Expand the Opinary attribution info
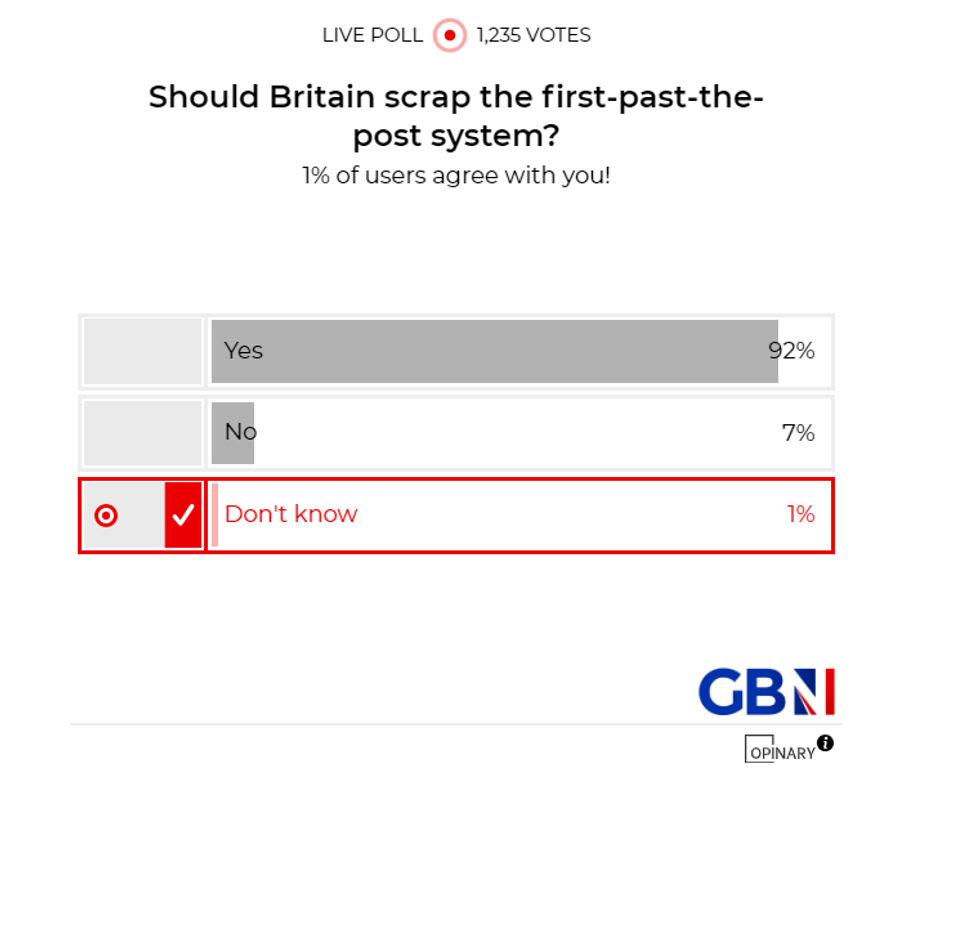 point(825,743)
